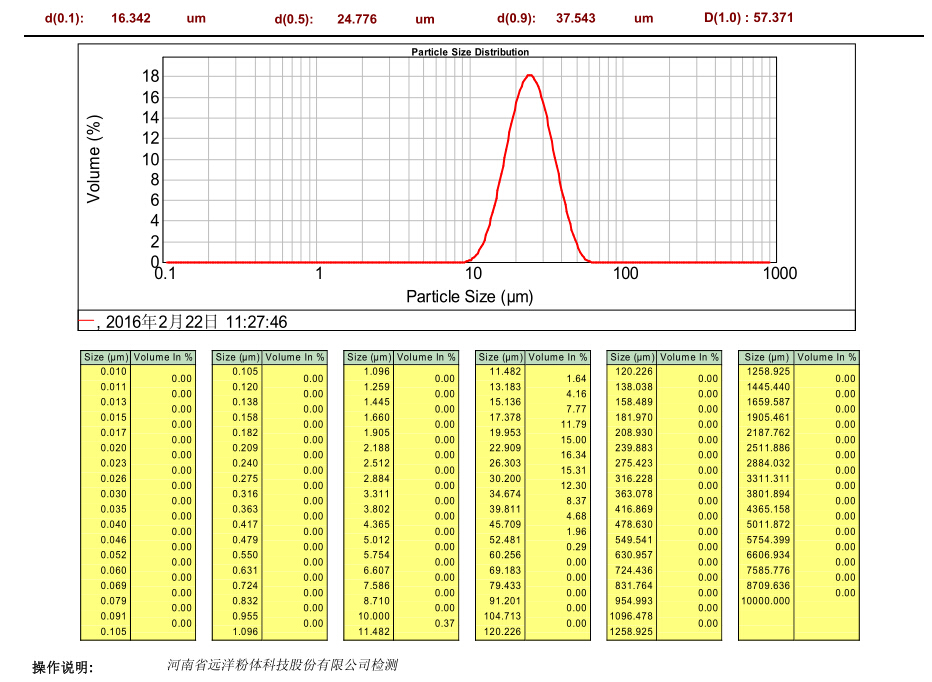Click the Particle Size Distribution chart title
Screen dimensions: 932x682
pyautogui.click(x=470, y=52)
